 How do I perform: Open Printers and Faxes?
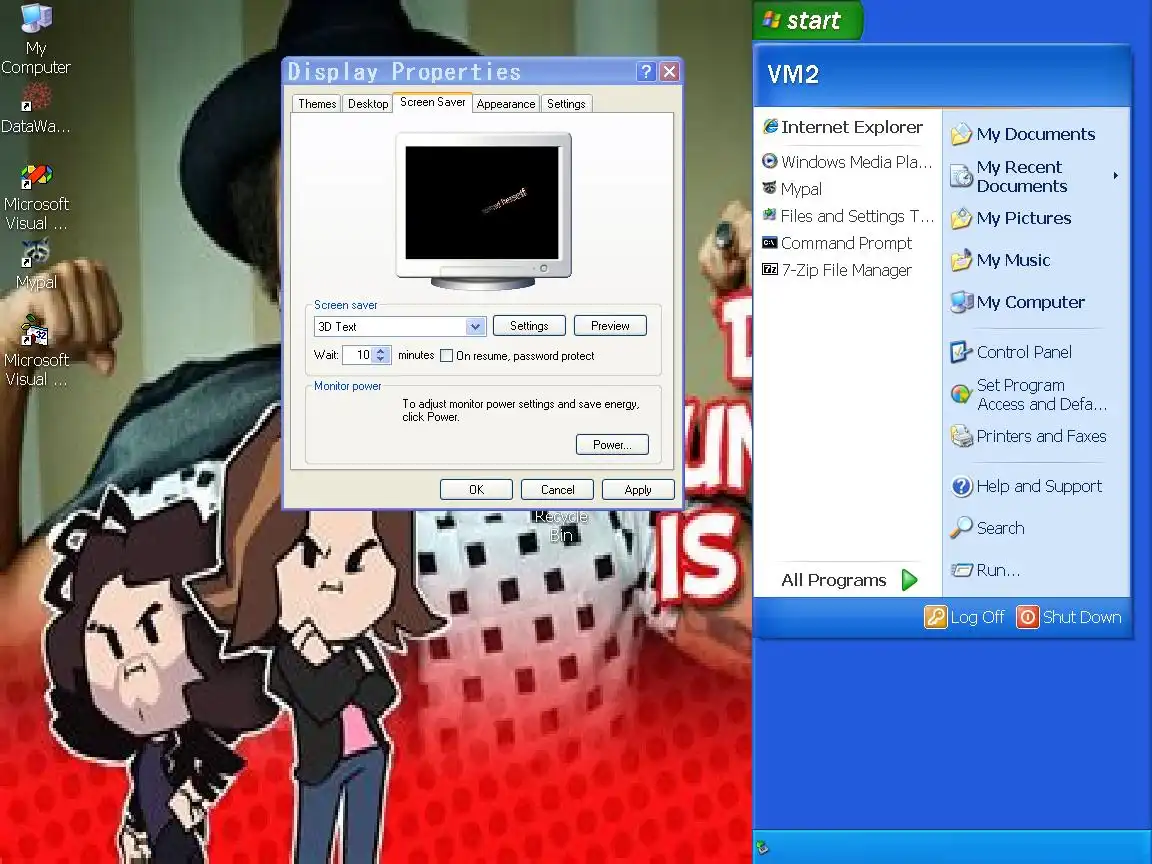1029,436
